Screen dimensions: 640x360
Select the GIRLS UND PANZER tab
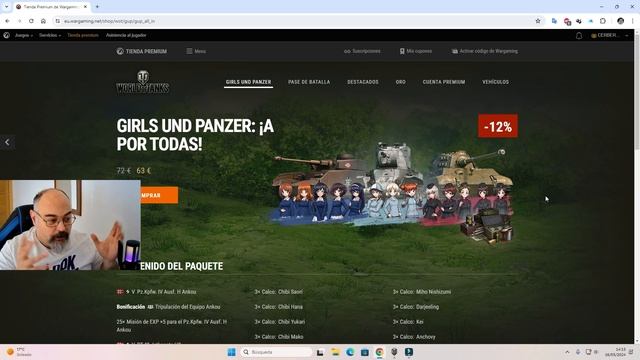[x=248, y=82]
